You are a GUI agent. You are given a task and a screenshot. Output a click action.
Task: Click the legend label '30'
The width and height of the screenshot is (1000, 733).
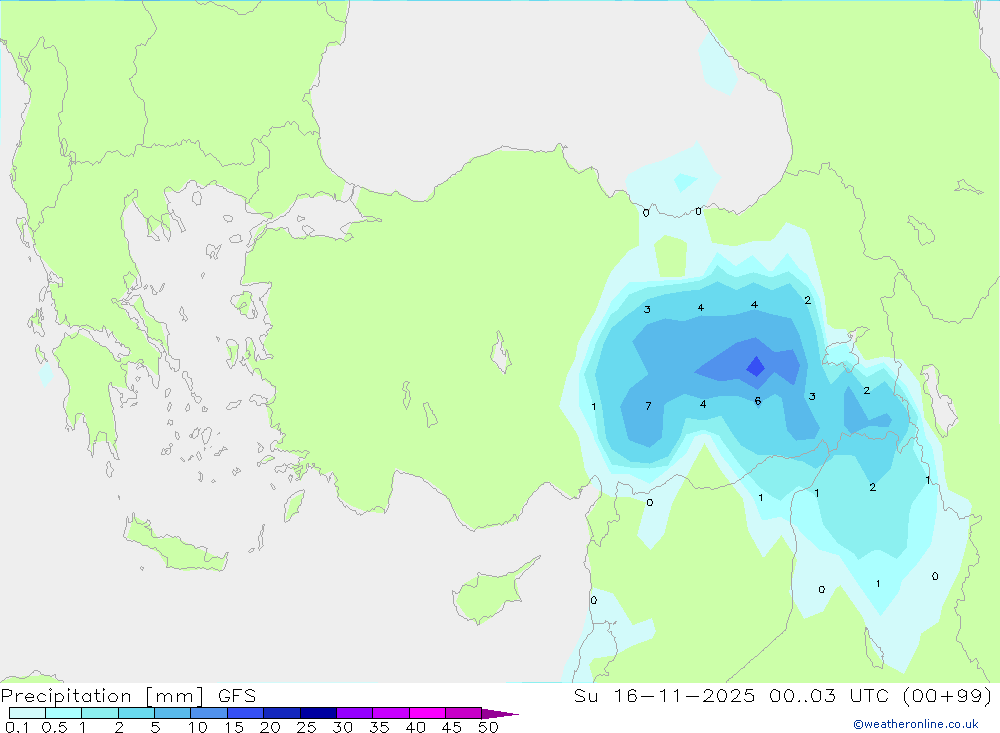[343, 727]
